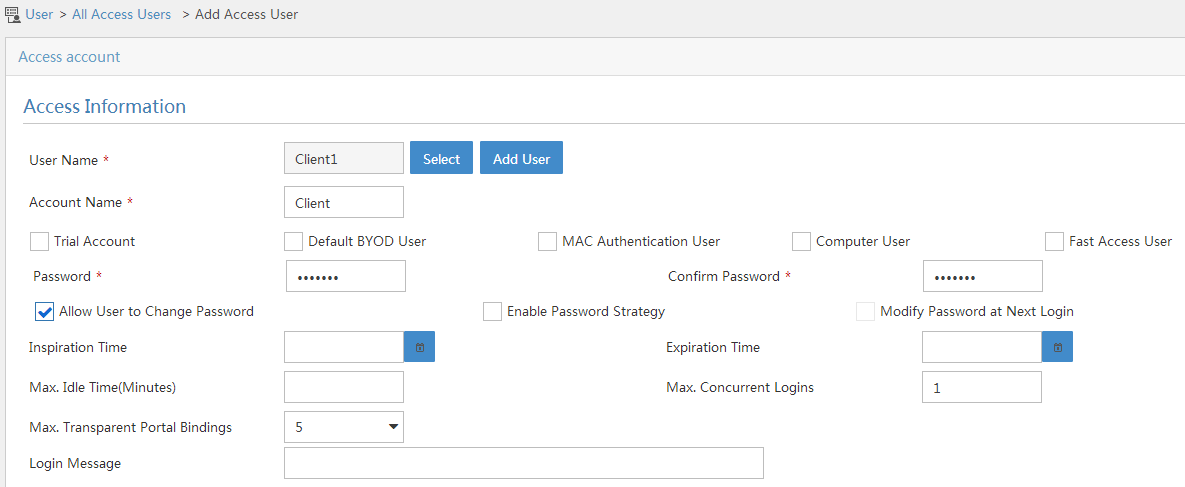This screenshot has height=487, width=1185.
Task: Check the Fast Access User box
Action: 1054,241
